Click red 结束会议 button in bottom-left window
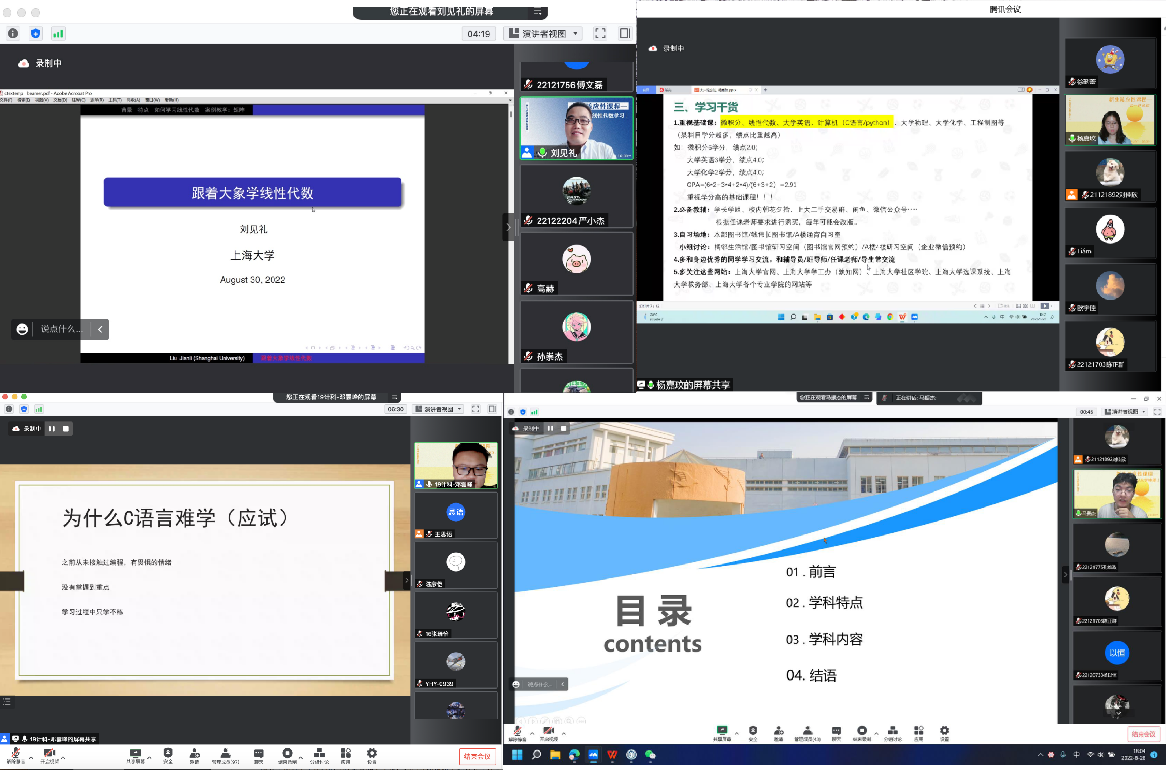Screen dimensions: 1167x771 click(477, 756)
